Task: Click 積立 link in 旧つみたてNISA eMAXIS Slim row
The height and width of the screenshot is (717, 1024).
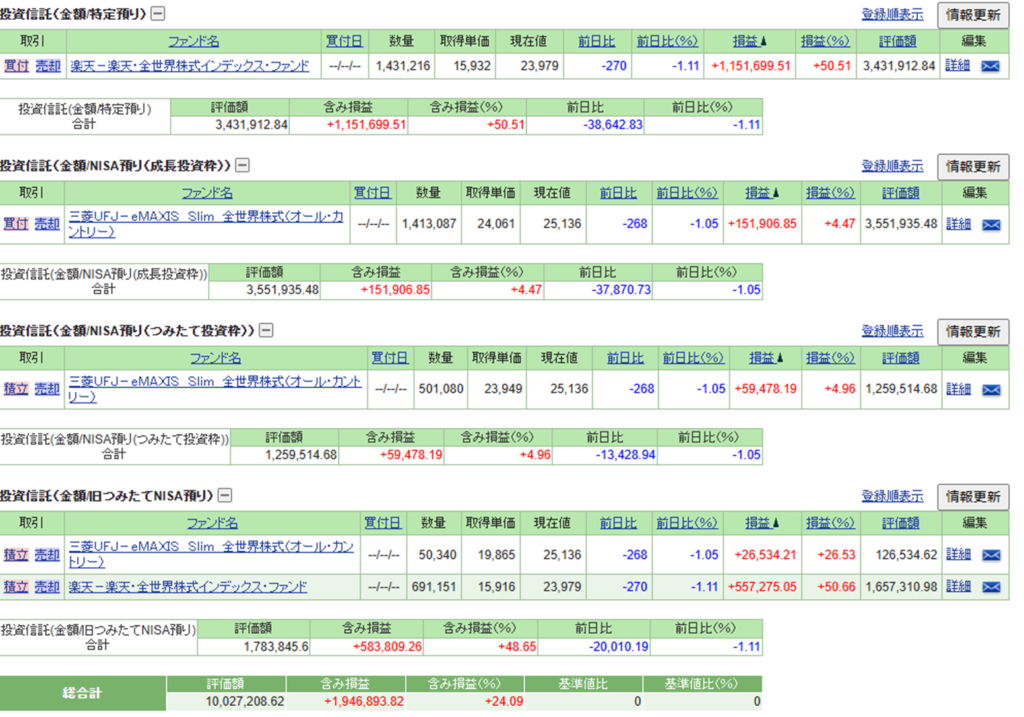Action: pos(16,554)
